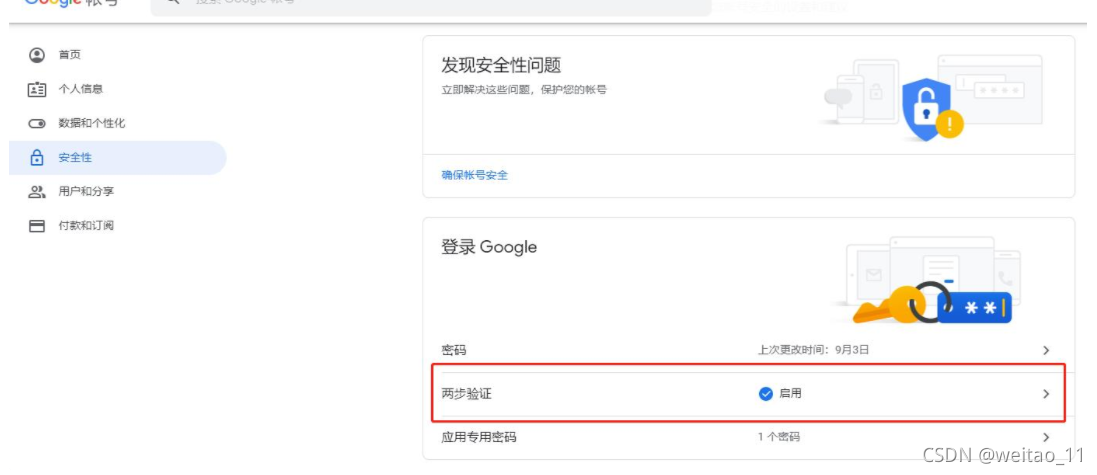Click the 上次更改时间：9月3日 text
The width and height of the screenshot is (1097, 475).
(x=814, y=350)
